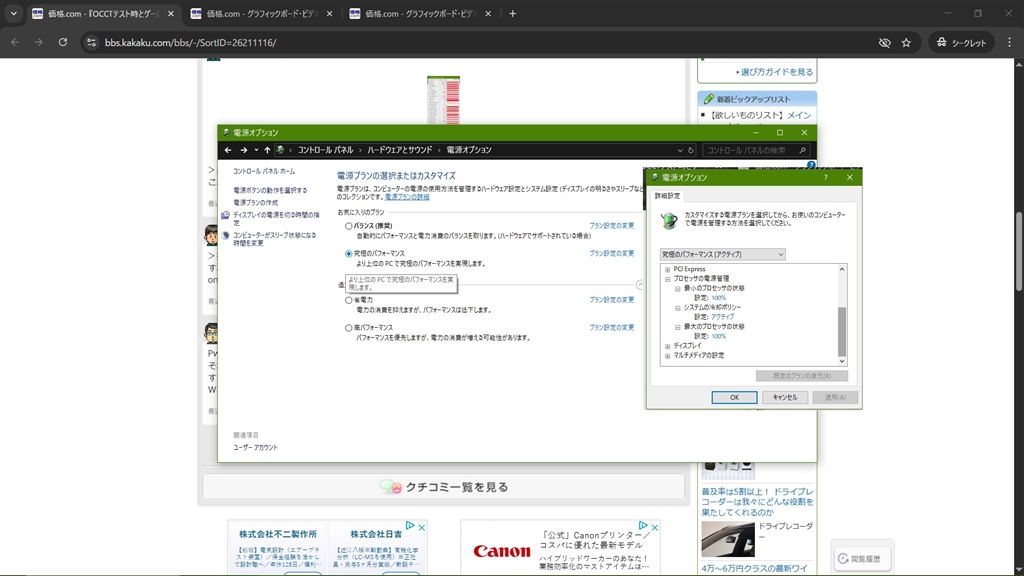Collapse the 最大のプロセッサの状態 node

[677, 327]
